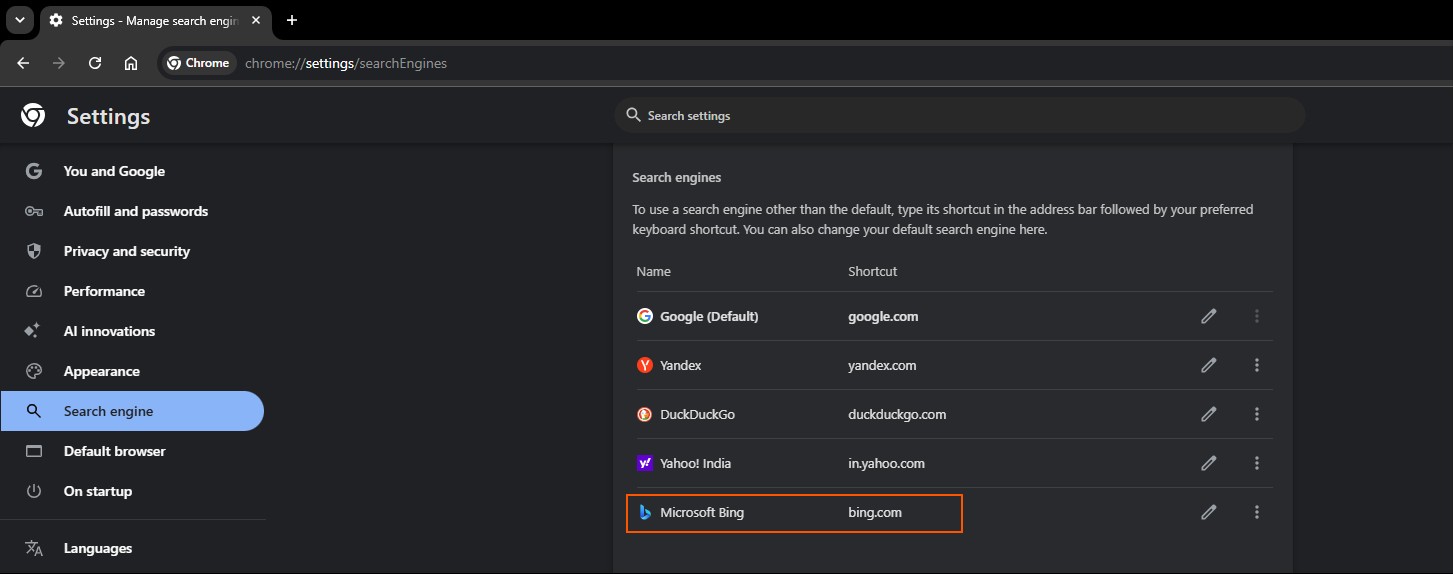Click the Bing favicon in list
The image size is (1453, 574).
coord(645,512)
